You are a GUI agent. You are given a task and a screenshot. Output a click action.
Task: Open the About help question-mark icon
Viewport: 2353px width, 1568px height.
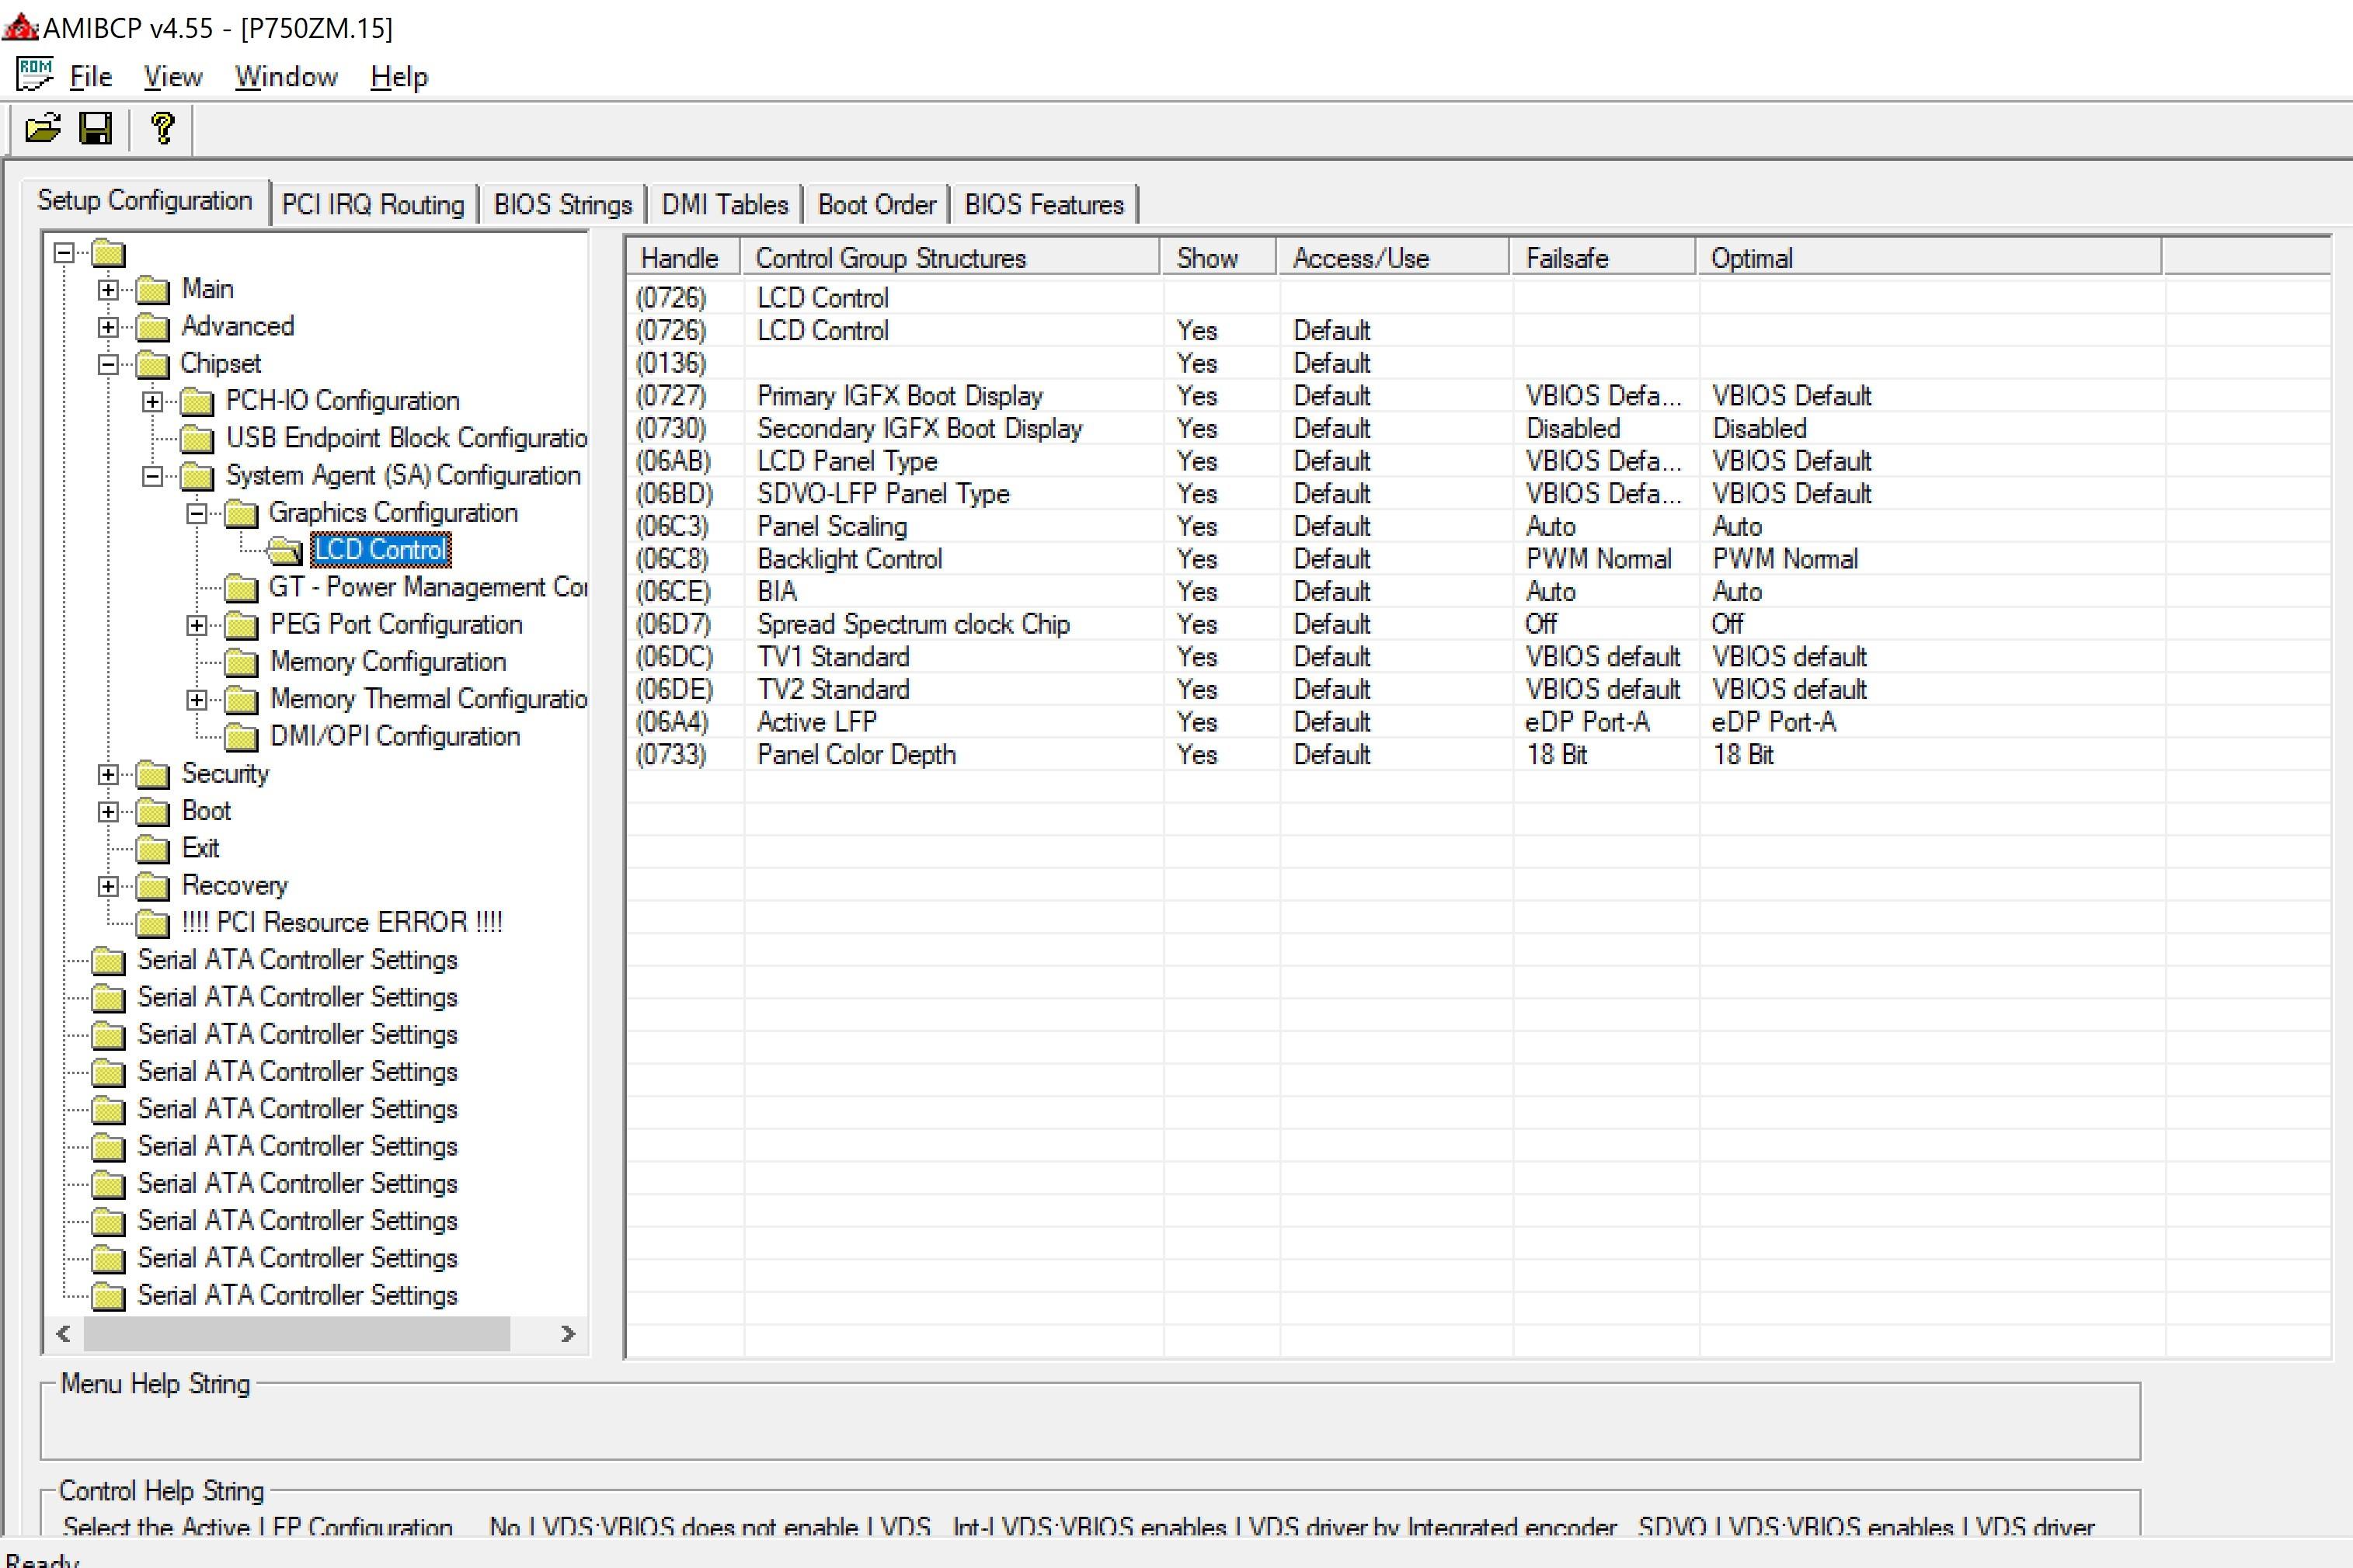point(162,129)
